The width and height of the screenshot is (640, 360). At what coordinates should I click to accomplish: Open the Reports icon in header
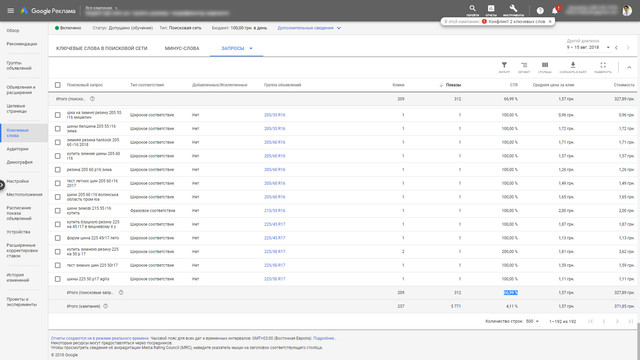coord(491,9)
